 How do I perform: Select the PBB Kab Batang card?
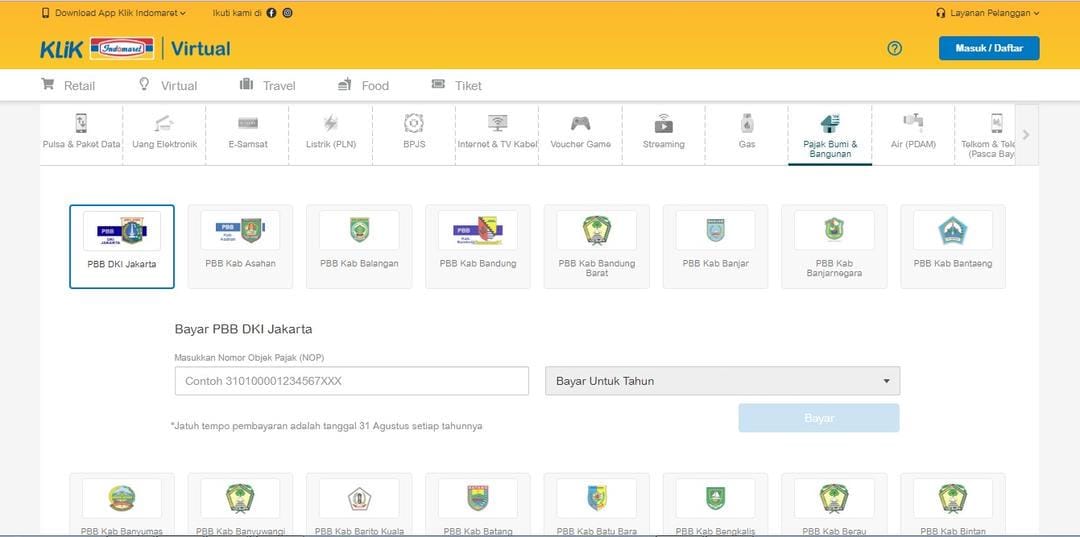click(x=478, y=504)
